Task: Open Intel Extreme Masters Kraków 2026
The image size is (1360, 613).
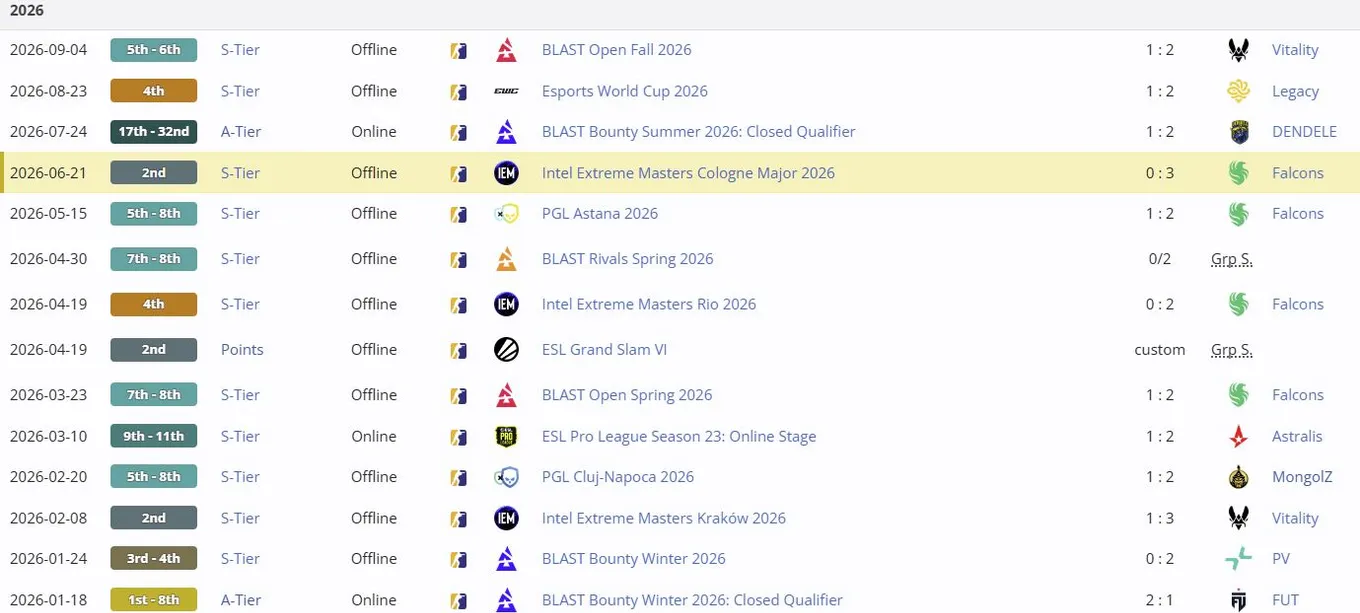Action: click(x=663, y=518)
